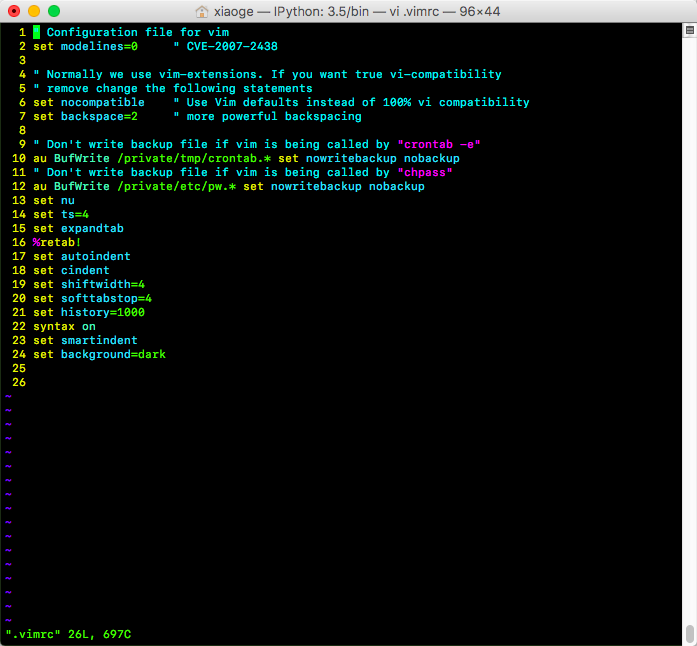This screenshot has height=646, width=697.
Task: Close the terminal window with red button
Action: click(14, 11)
